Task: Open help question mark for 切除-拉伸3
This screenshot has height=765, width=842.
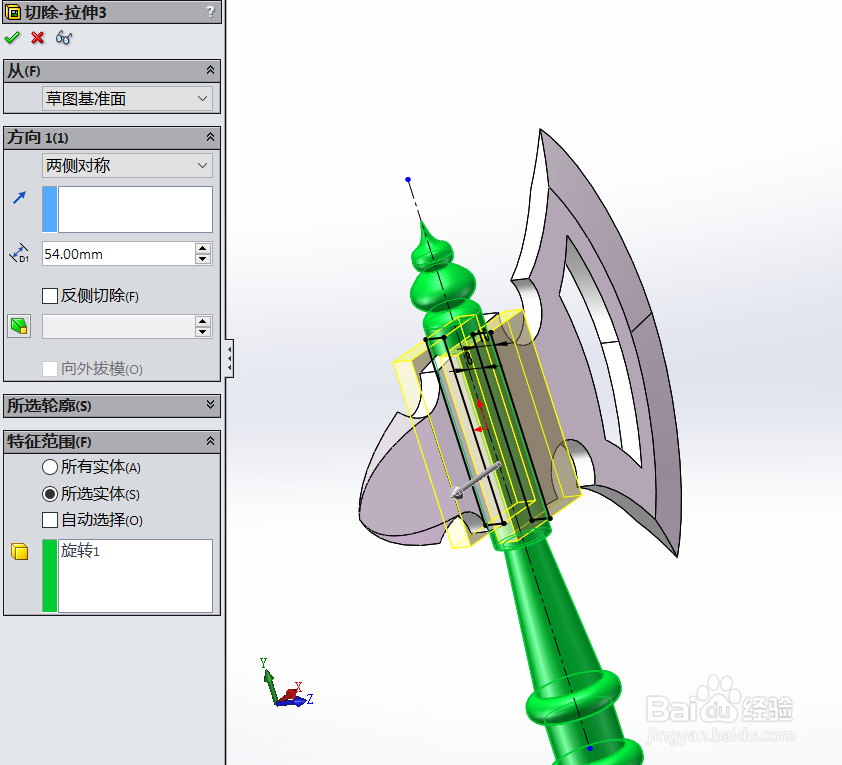Action: pyautogui.click(x=210, y=11)
